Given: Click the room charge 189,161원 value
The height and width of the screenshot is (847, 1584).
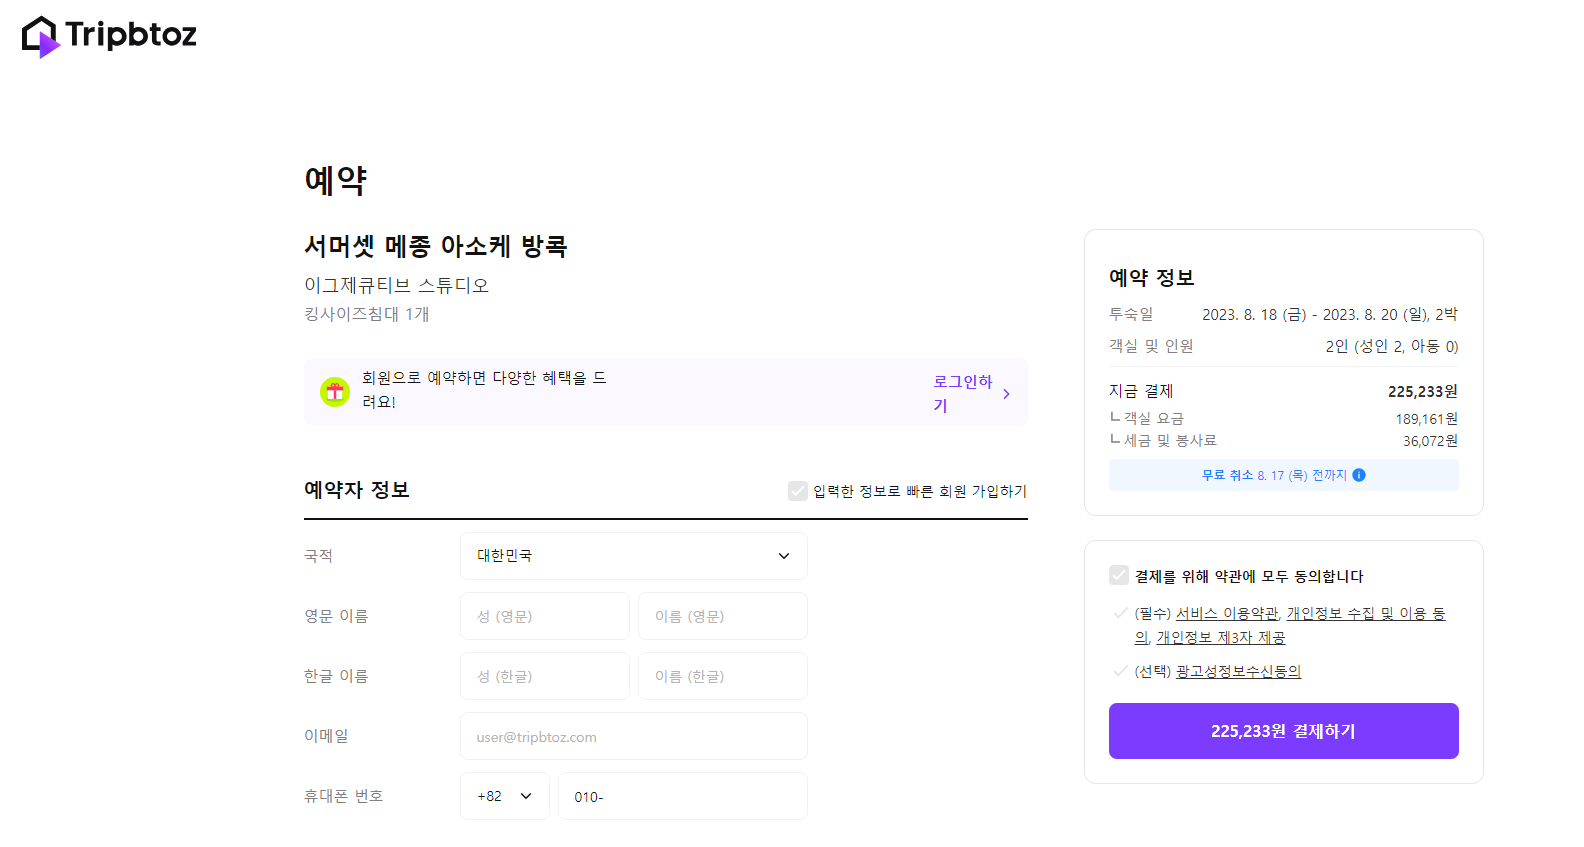Looking at the screenshot, I should (x=1427, y=419).
